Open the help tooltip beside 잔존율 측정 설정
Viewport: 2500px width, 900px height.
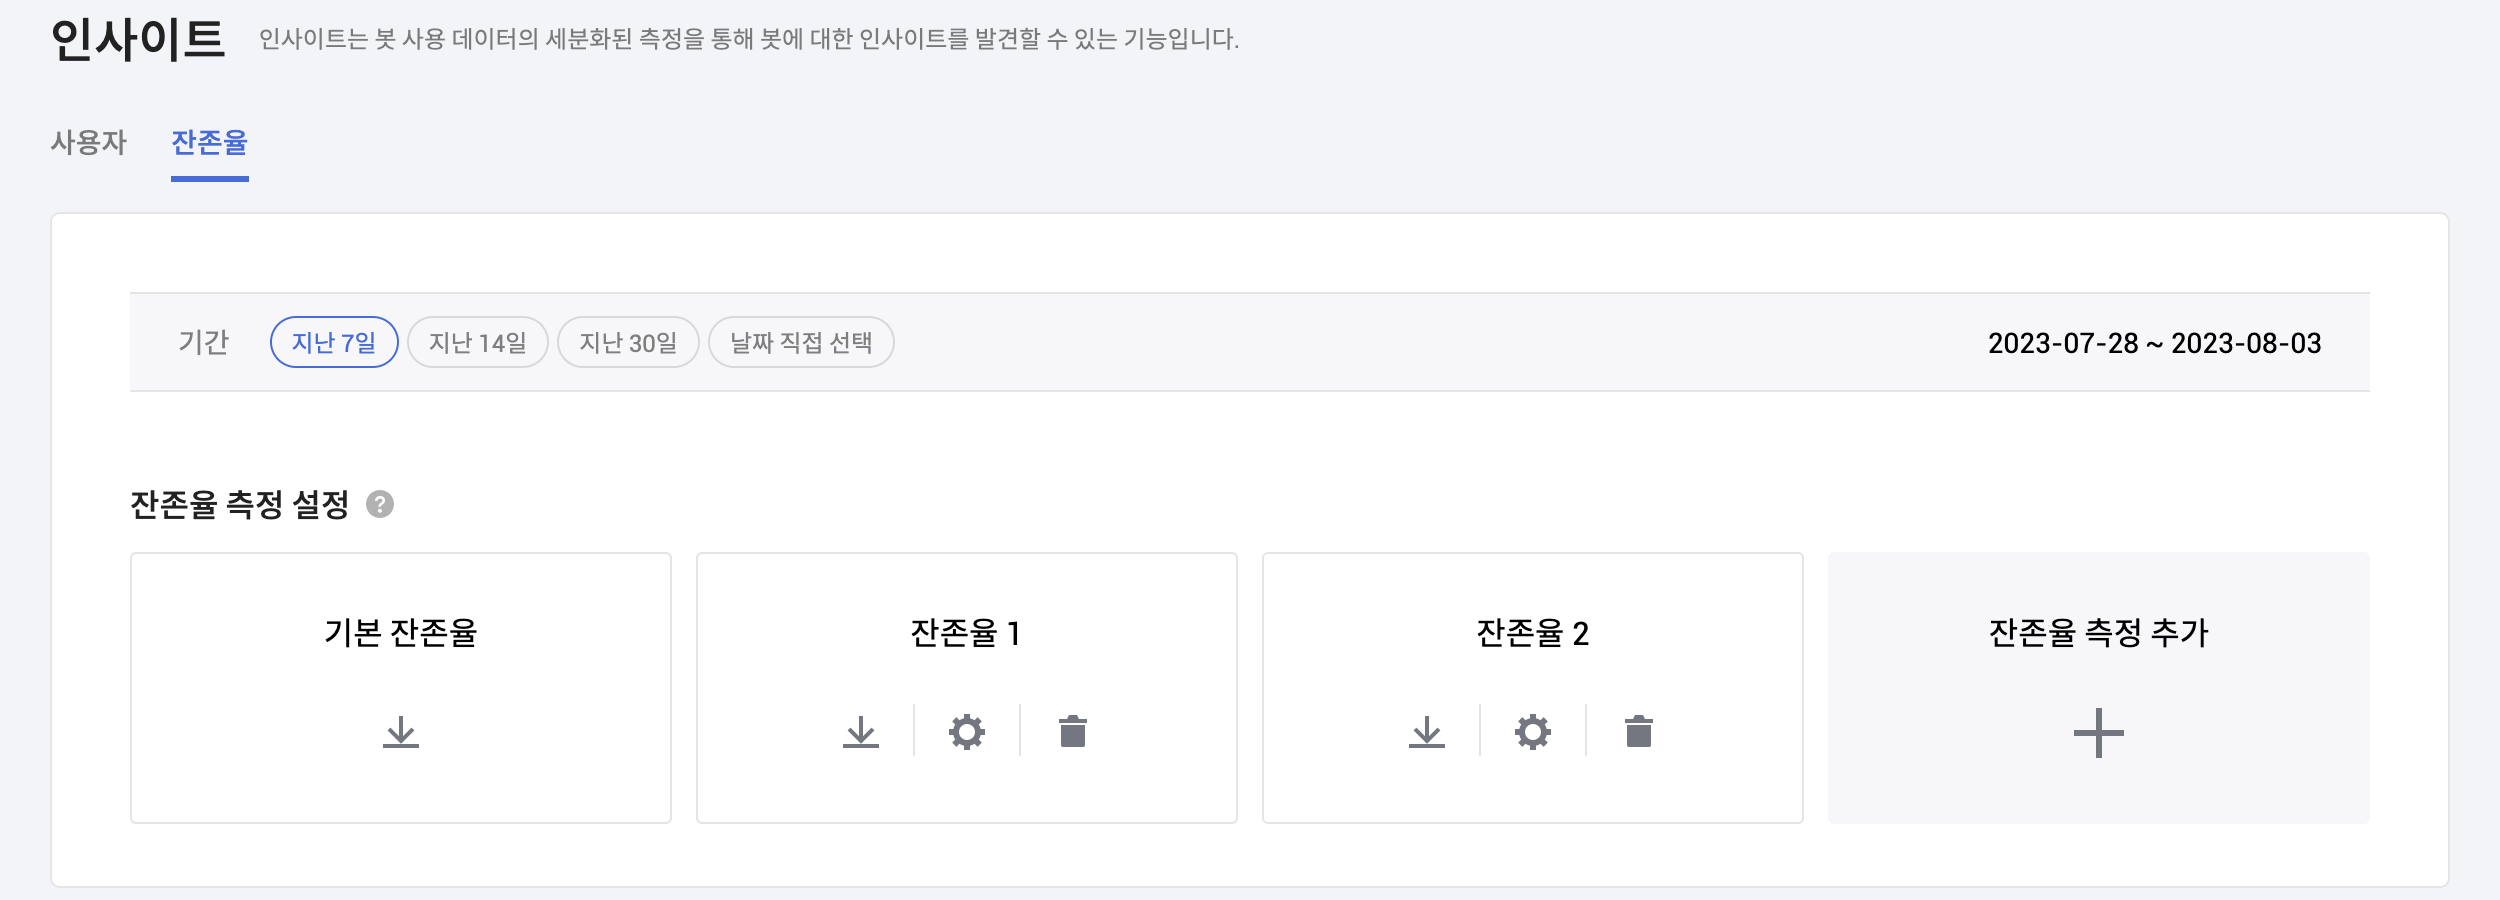(x=380, y=504)
